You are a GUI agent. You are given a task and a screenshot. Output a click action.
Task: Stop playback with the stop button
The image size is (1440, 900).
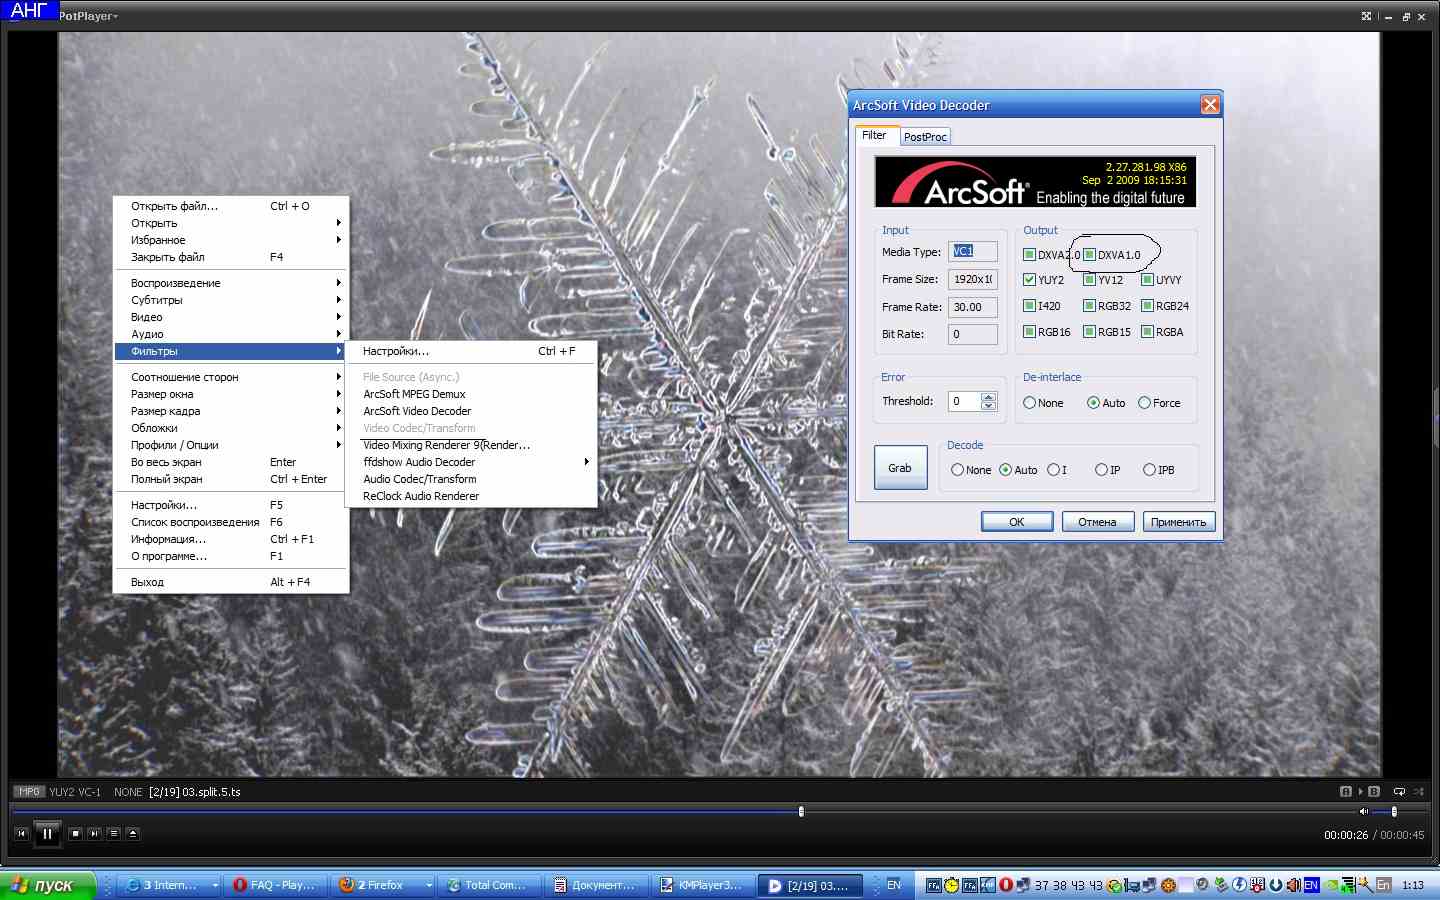(x=75, y=833)
